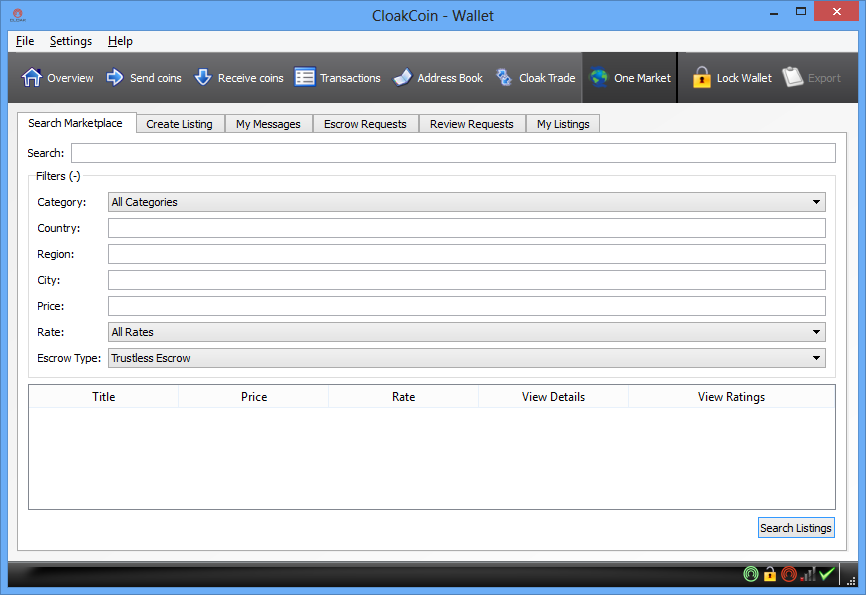Click the "Category:" label
Viewport: 866px width, 595px height.
[62, 202]
